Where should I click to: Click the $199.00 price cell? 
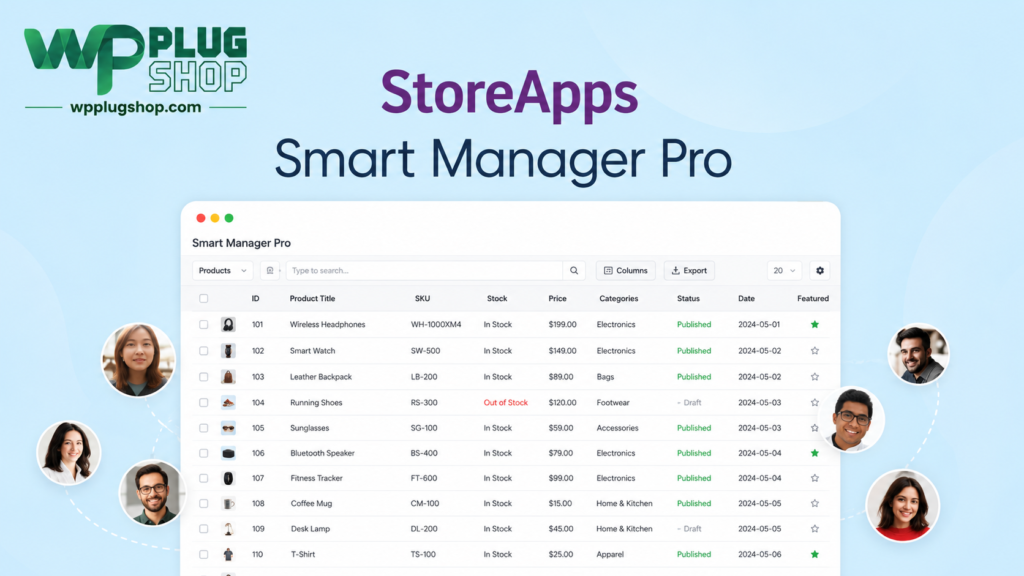(562, 325)
